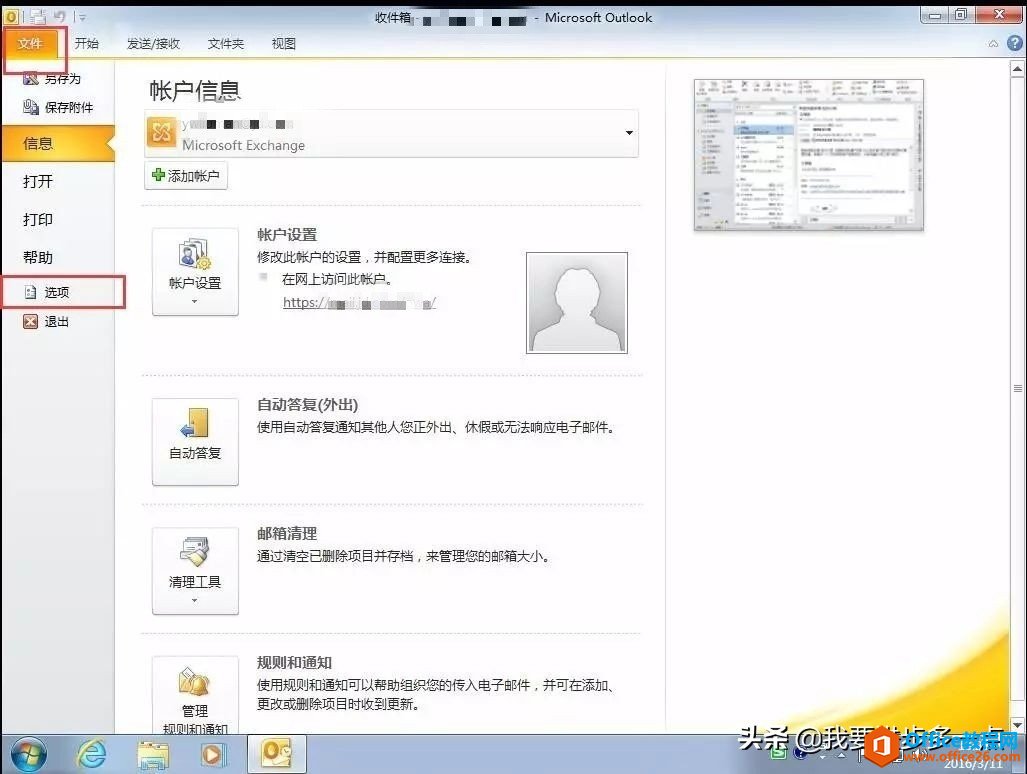
Task: Click 退出 to quit Outlook
Action: (56, 322)
